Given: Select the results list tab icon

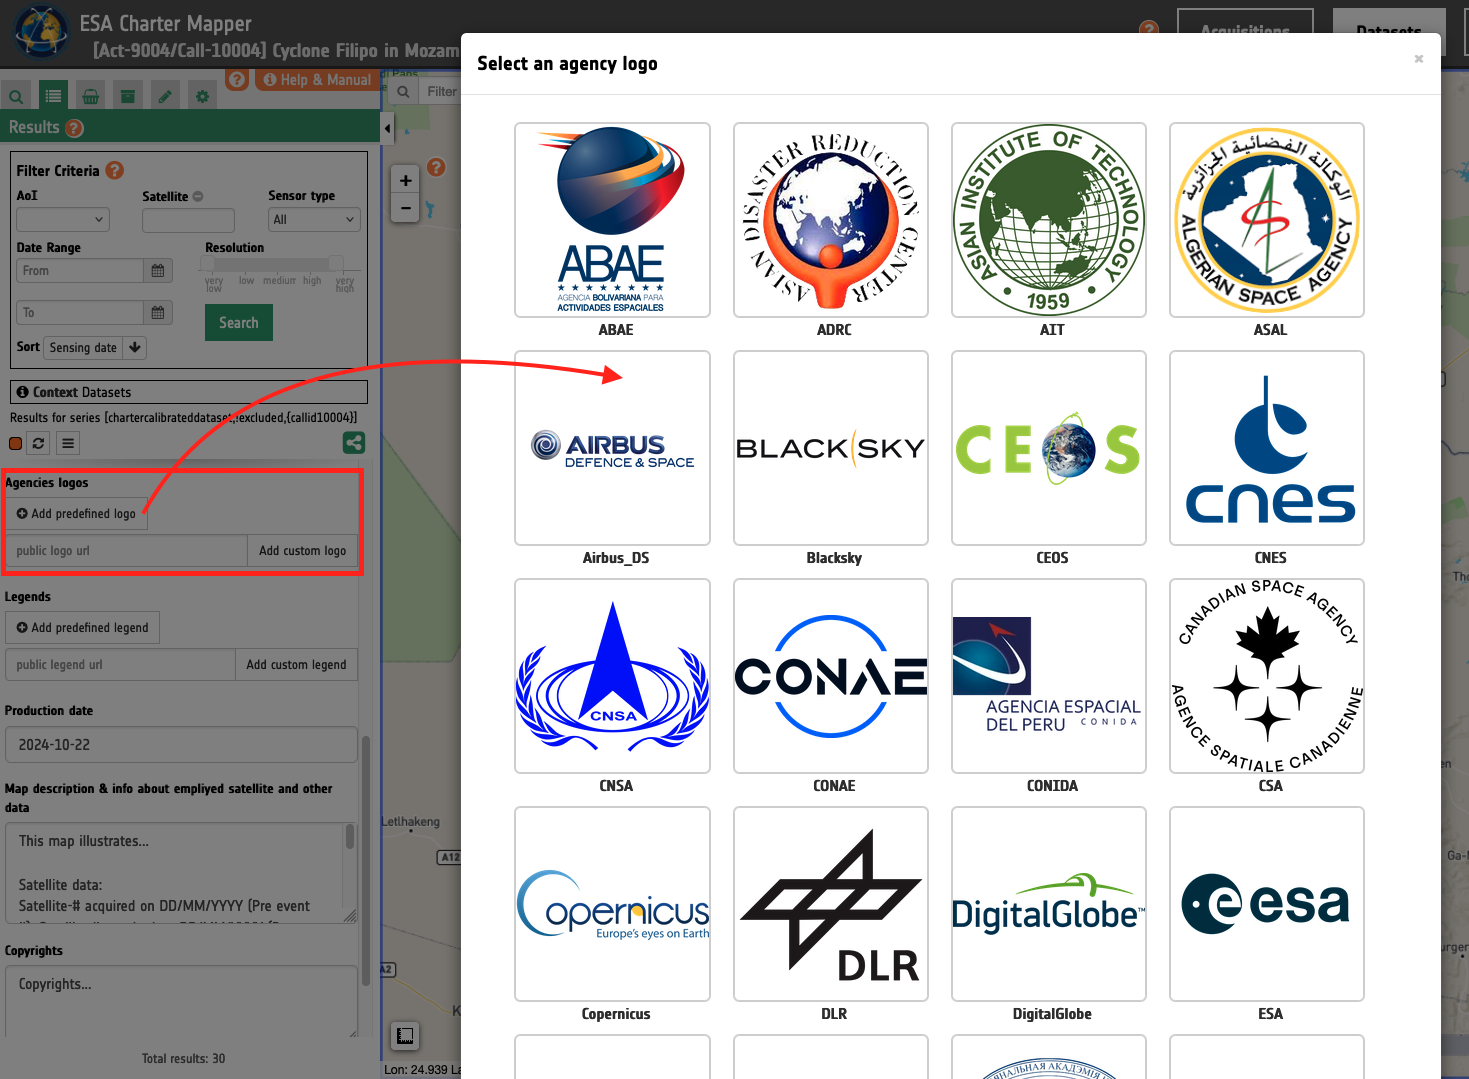Looking at the screenshot, I should [x=53, y=96].
